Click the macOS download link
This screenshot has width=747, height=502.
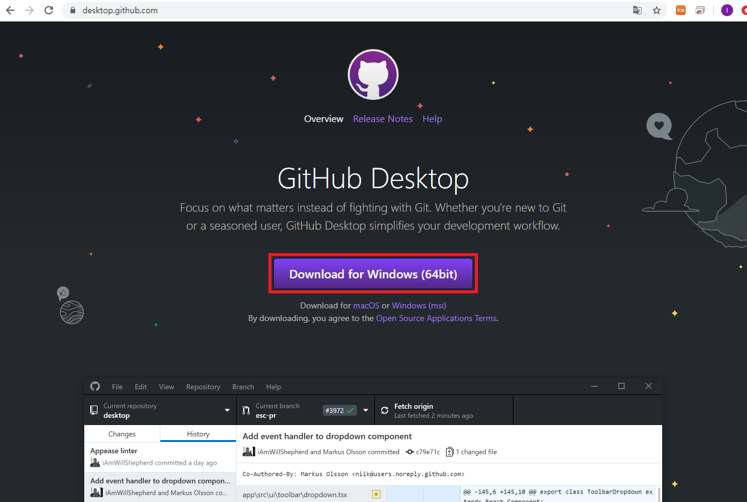coord(366,305)
